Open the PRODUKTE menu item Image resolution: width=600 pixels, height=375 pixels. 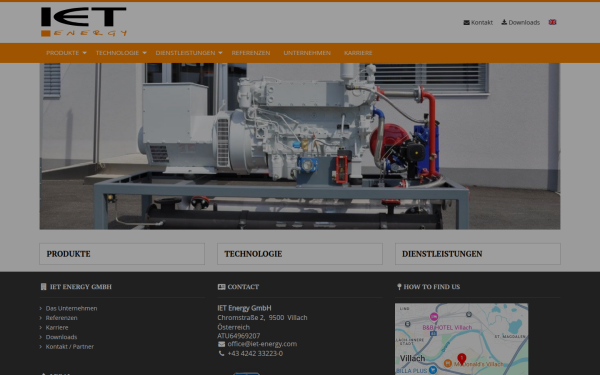62,53
